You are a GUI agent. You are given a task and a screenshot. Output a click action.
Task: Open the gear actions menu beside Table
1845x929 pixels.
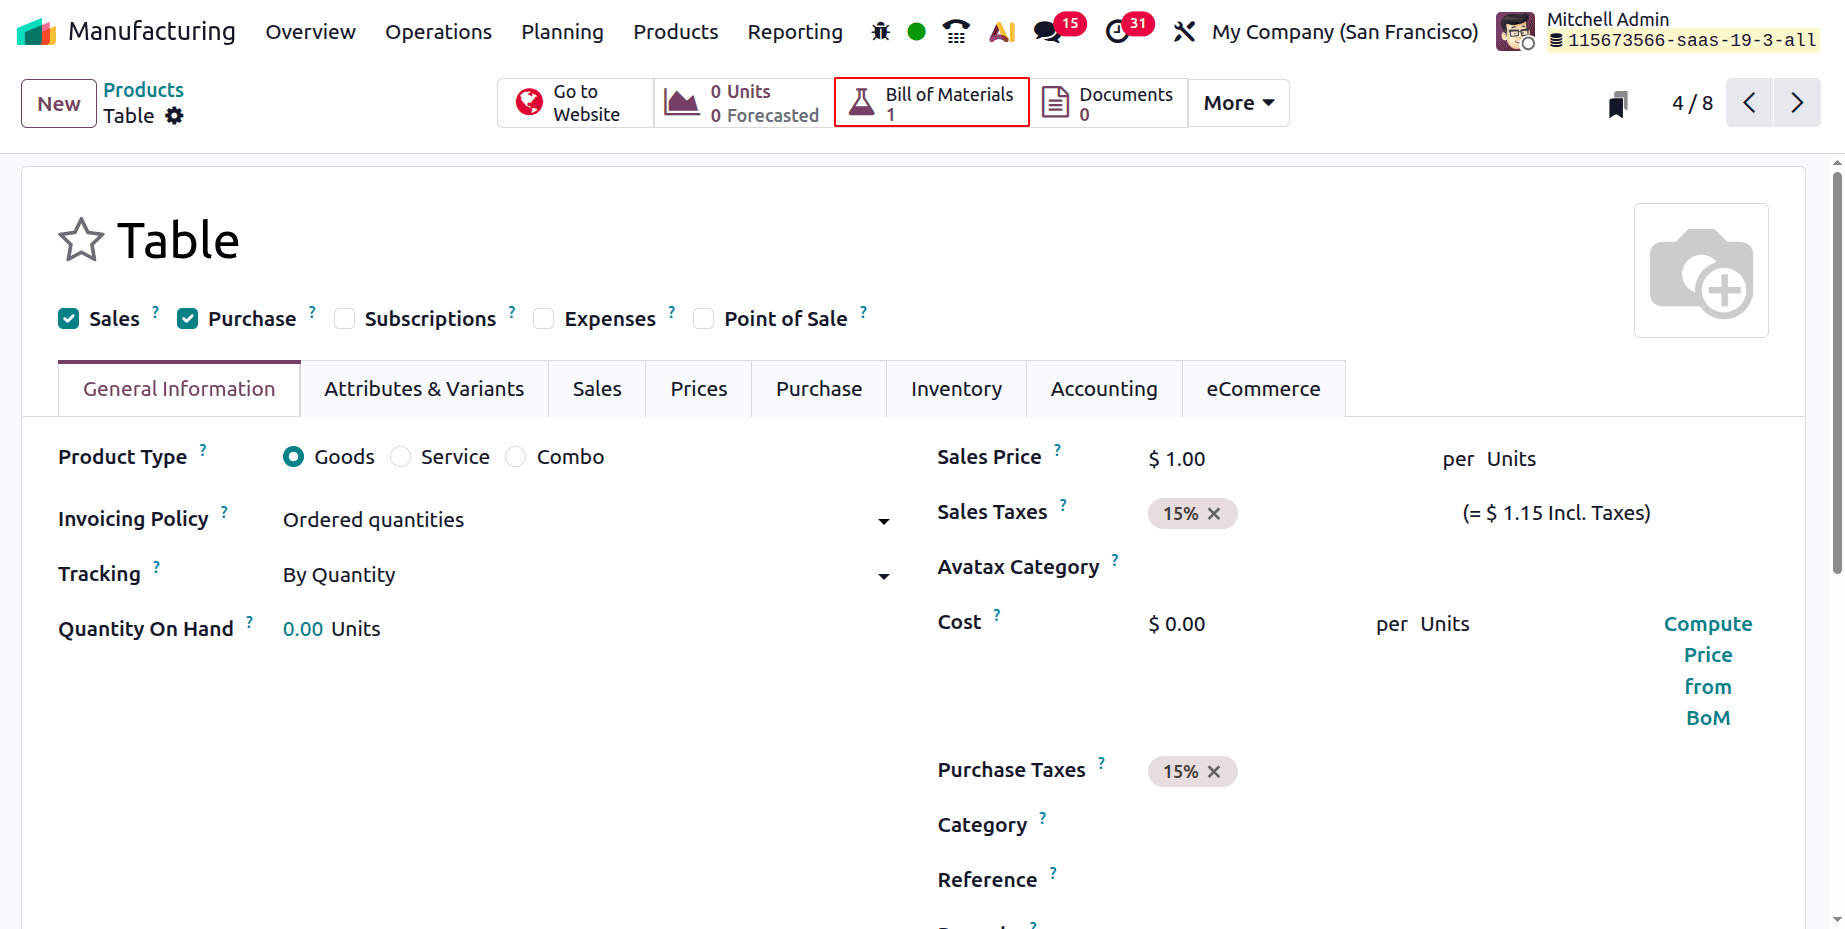coord(175,116)
